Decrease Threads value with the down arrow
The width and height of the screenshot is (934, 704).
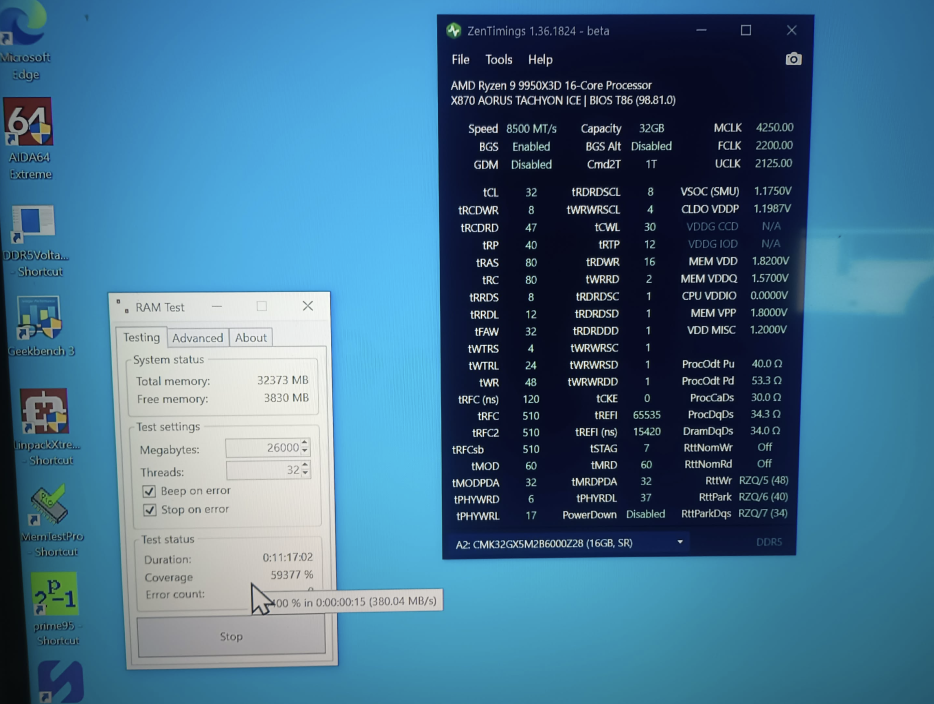pyautogui.click(x=305, y=474)
